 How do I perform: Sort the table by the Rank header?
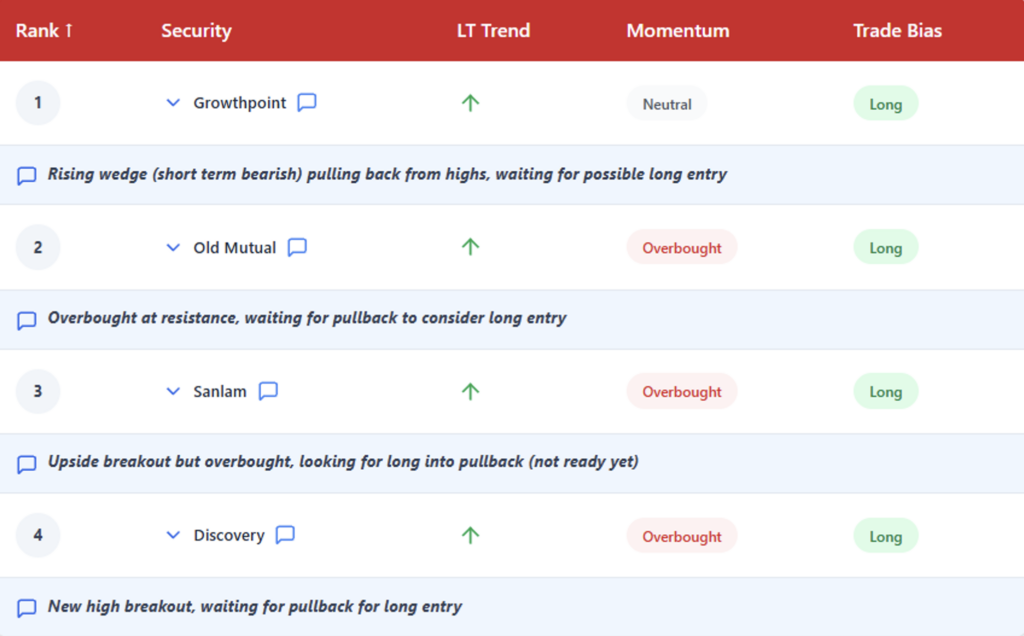click(44, 30)
